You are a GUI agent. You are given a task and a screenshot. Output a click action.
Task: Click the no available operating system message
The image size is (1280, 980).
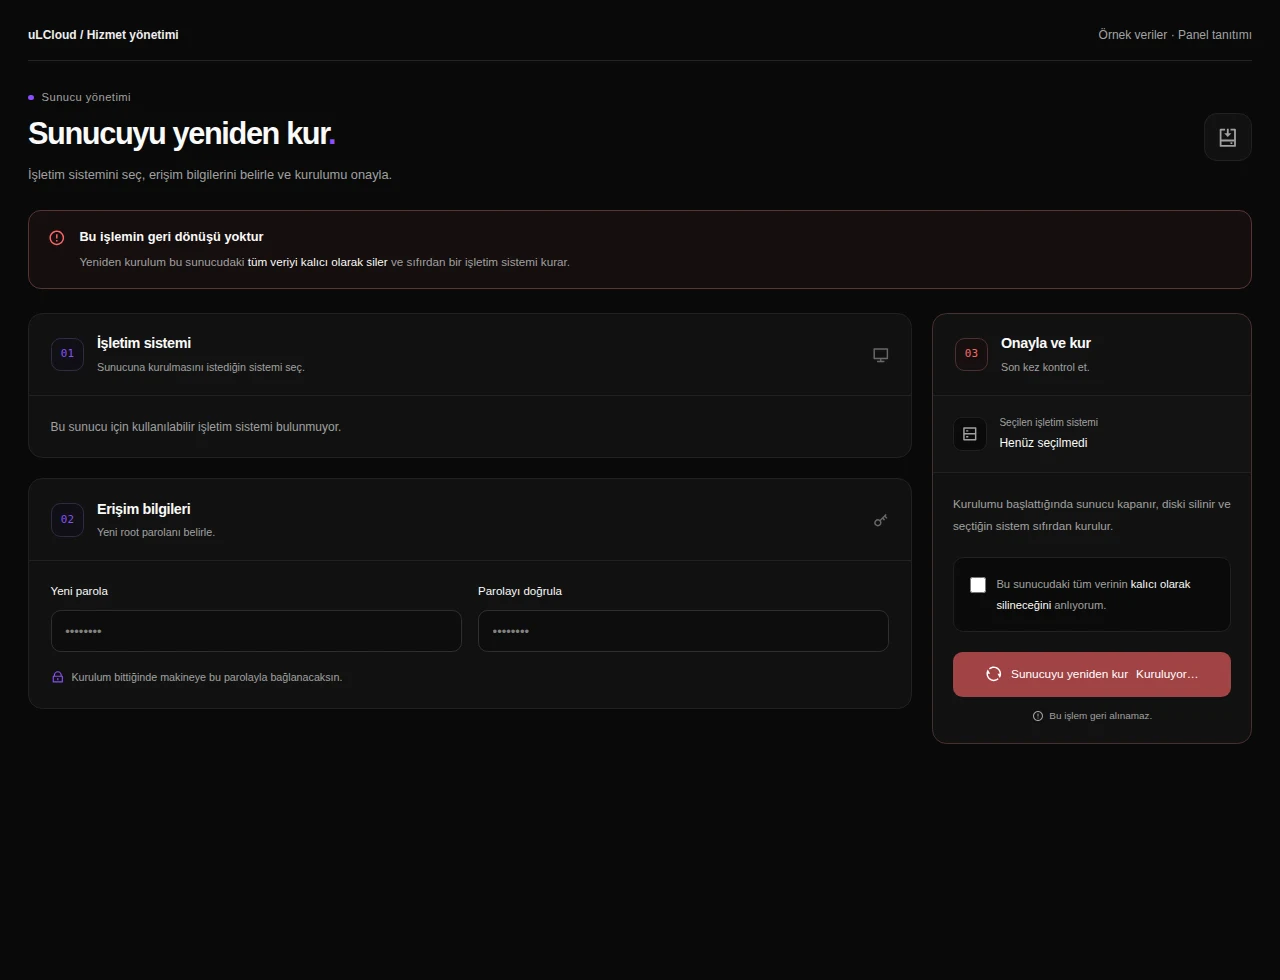(196, 427)
